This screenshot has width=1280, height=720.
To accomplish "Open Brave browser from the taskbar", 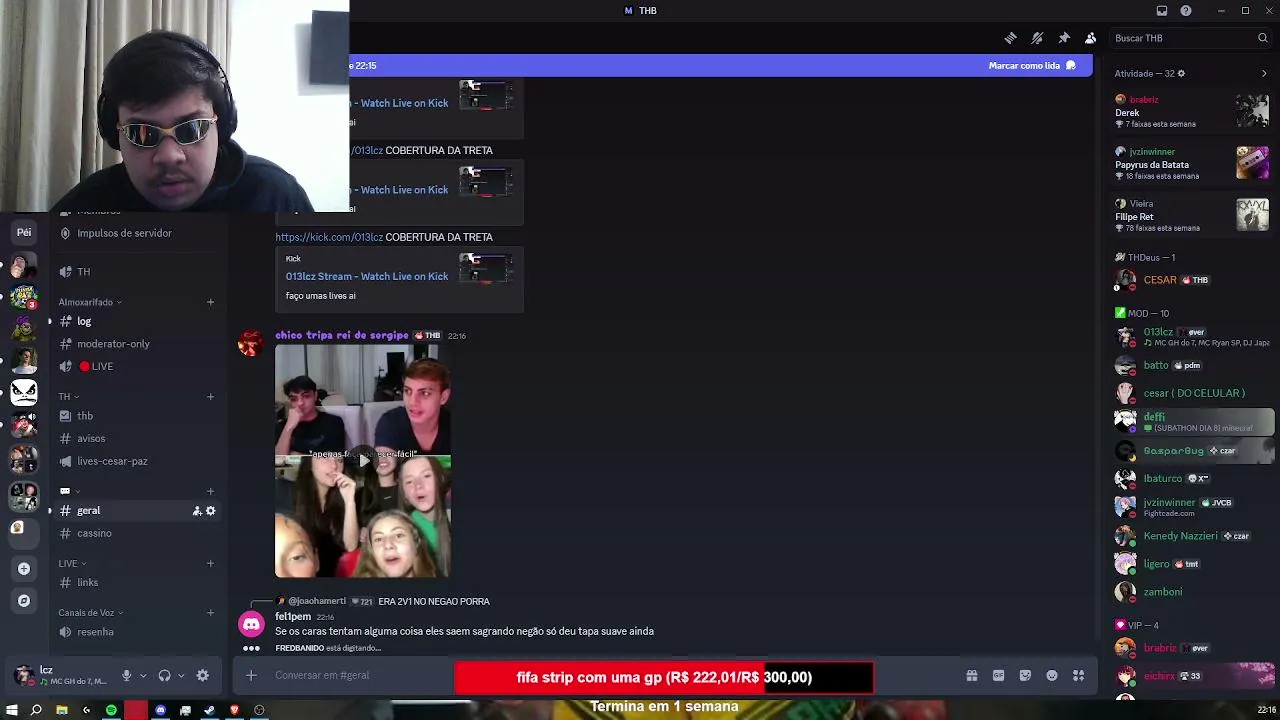I will tap(234, 710).
